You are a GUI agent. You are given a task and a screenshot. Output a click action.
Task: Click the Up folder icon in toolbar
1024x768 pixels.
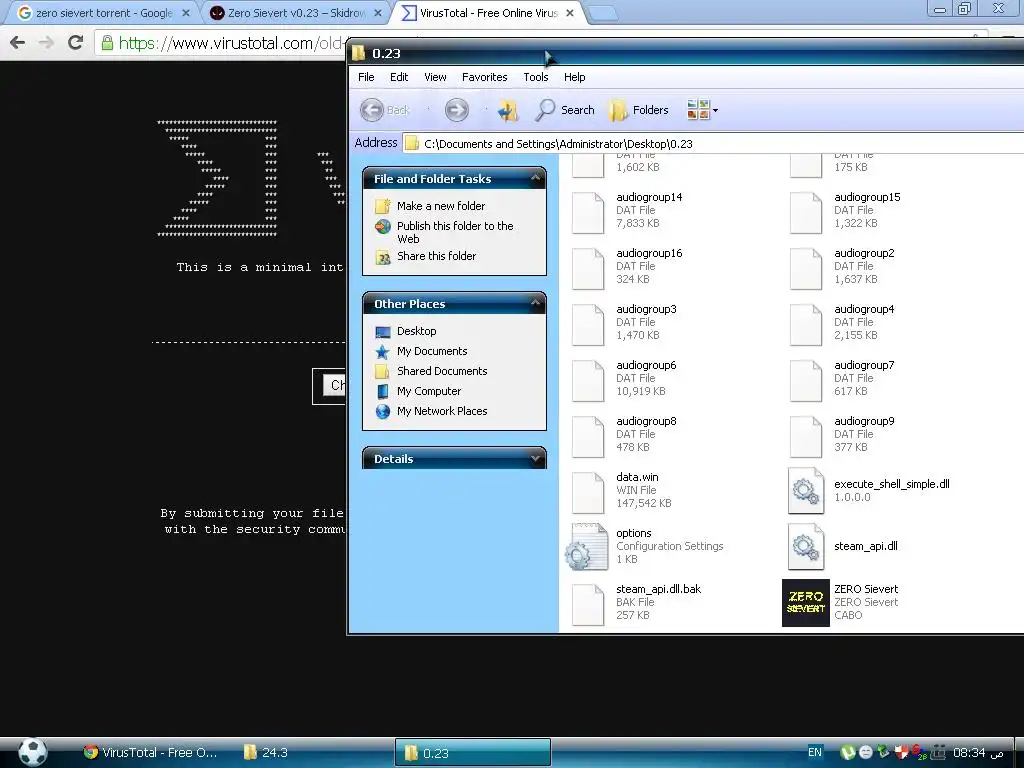tap(507, 110)
